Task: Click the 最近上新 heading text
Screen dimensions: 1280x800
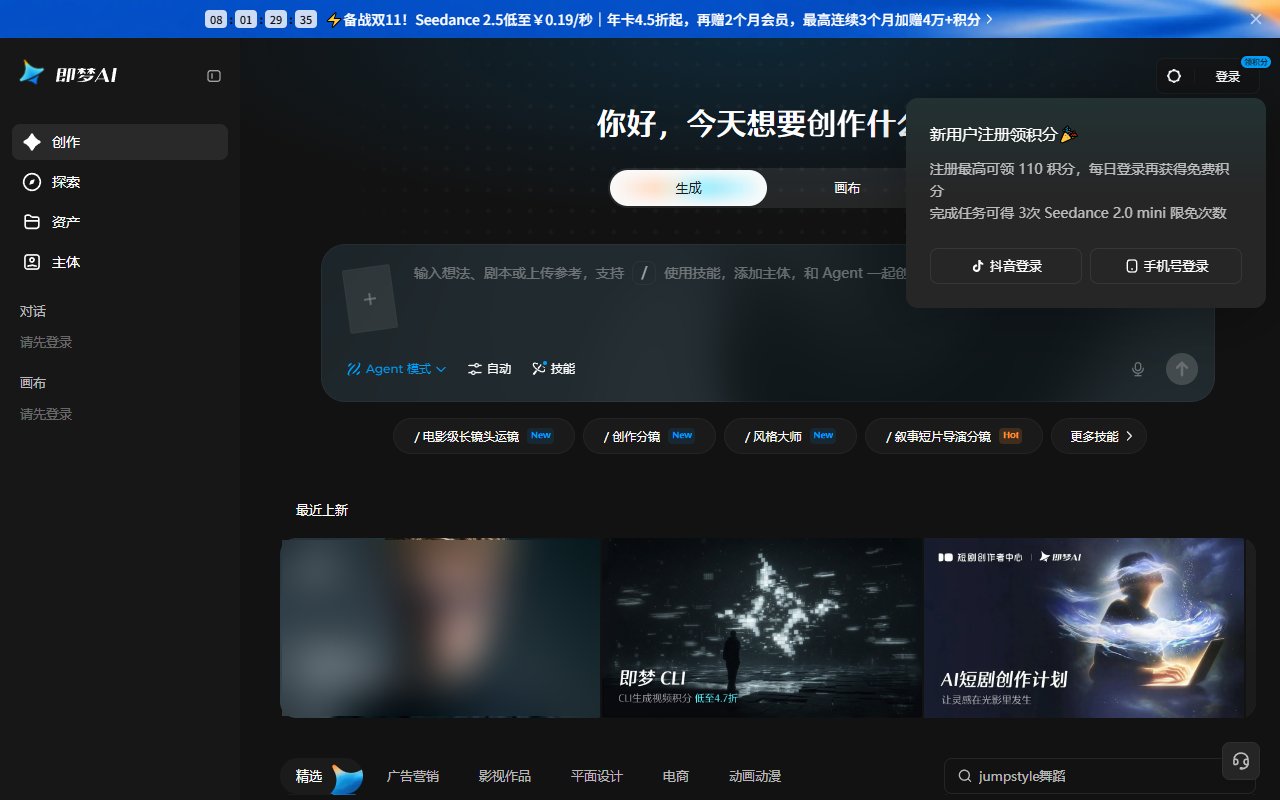Action: 322,510
